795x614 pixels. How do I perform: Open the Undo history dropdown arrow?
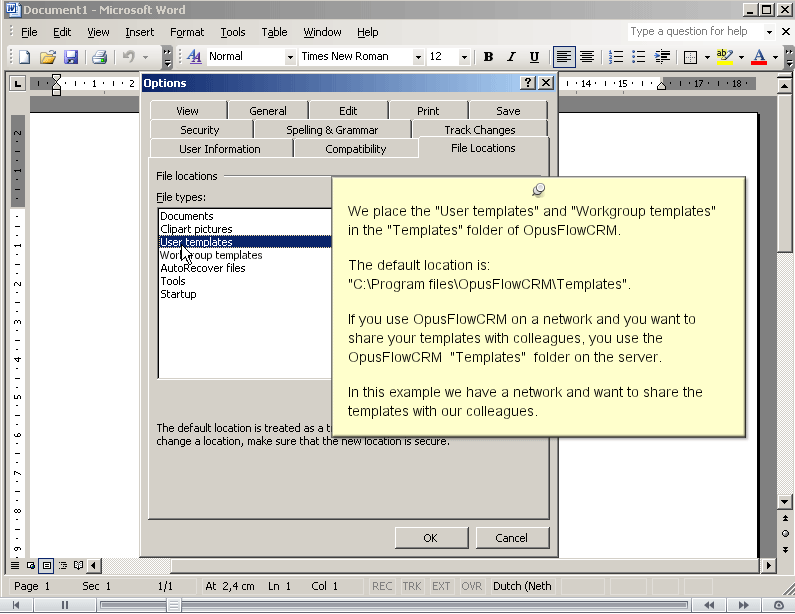(146, 57)
